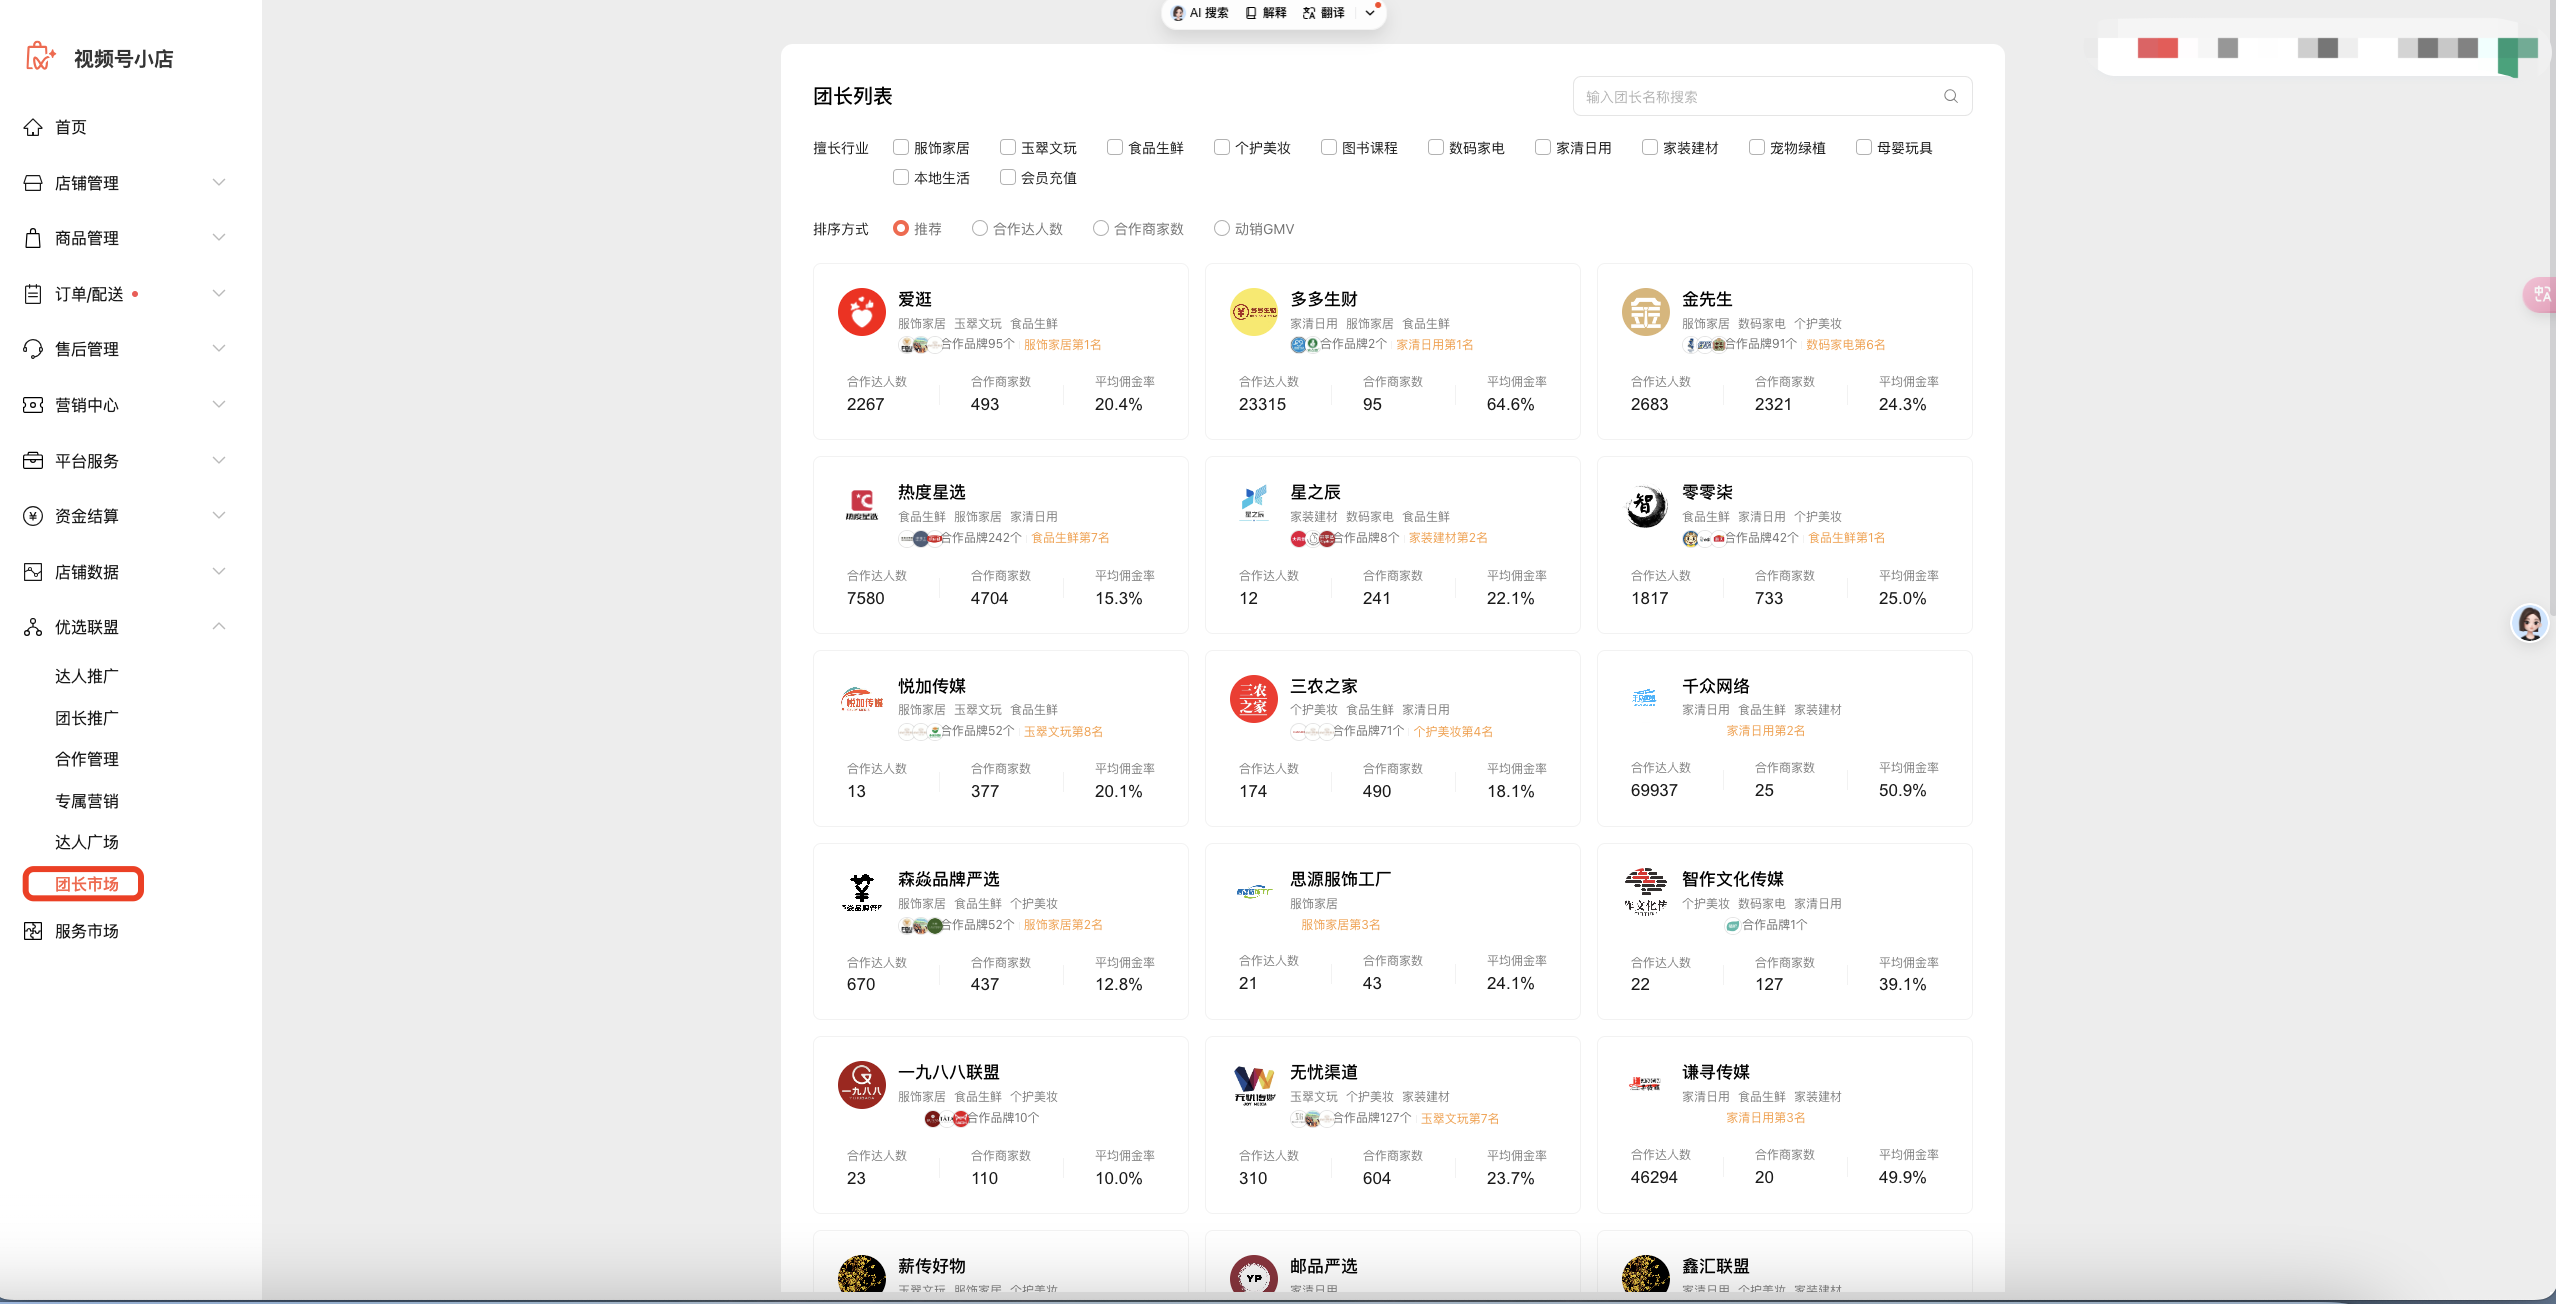Click the customer service avatar icon

2529,623
